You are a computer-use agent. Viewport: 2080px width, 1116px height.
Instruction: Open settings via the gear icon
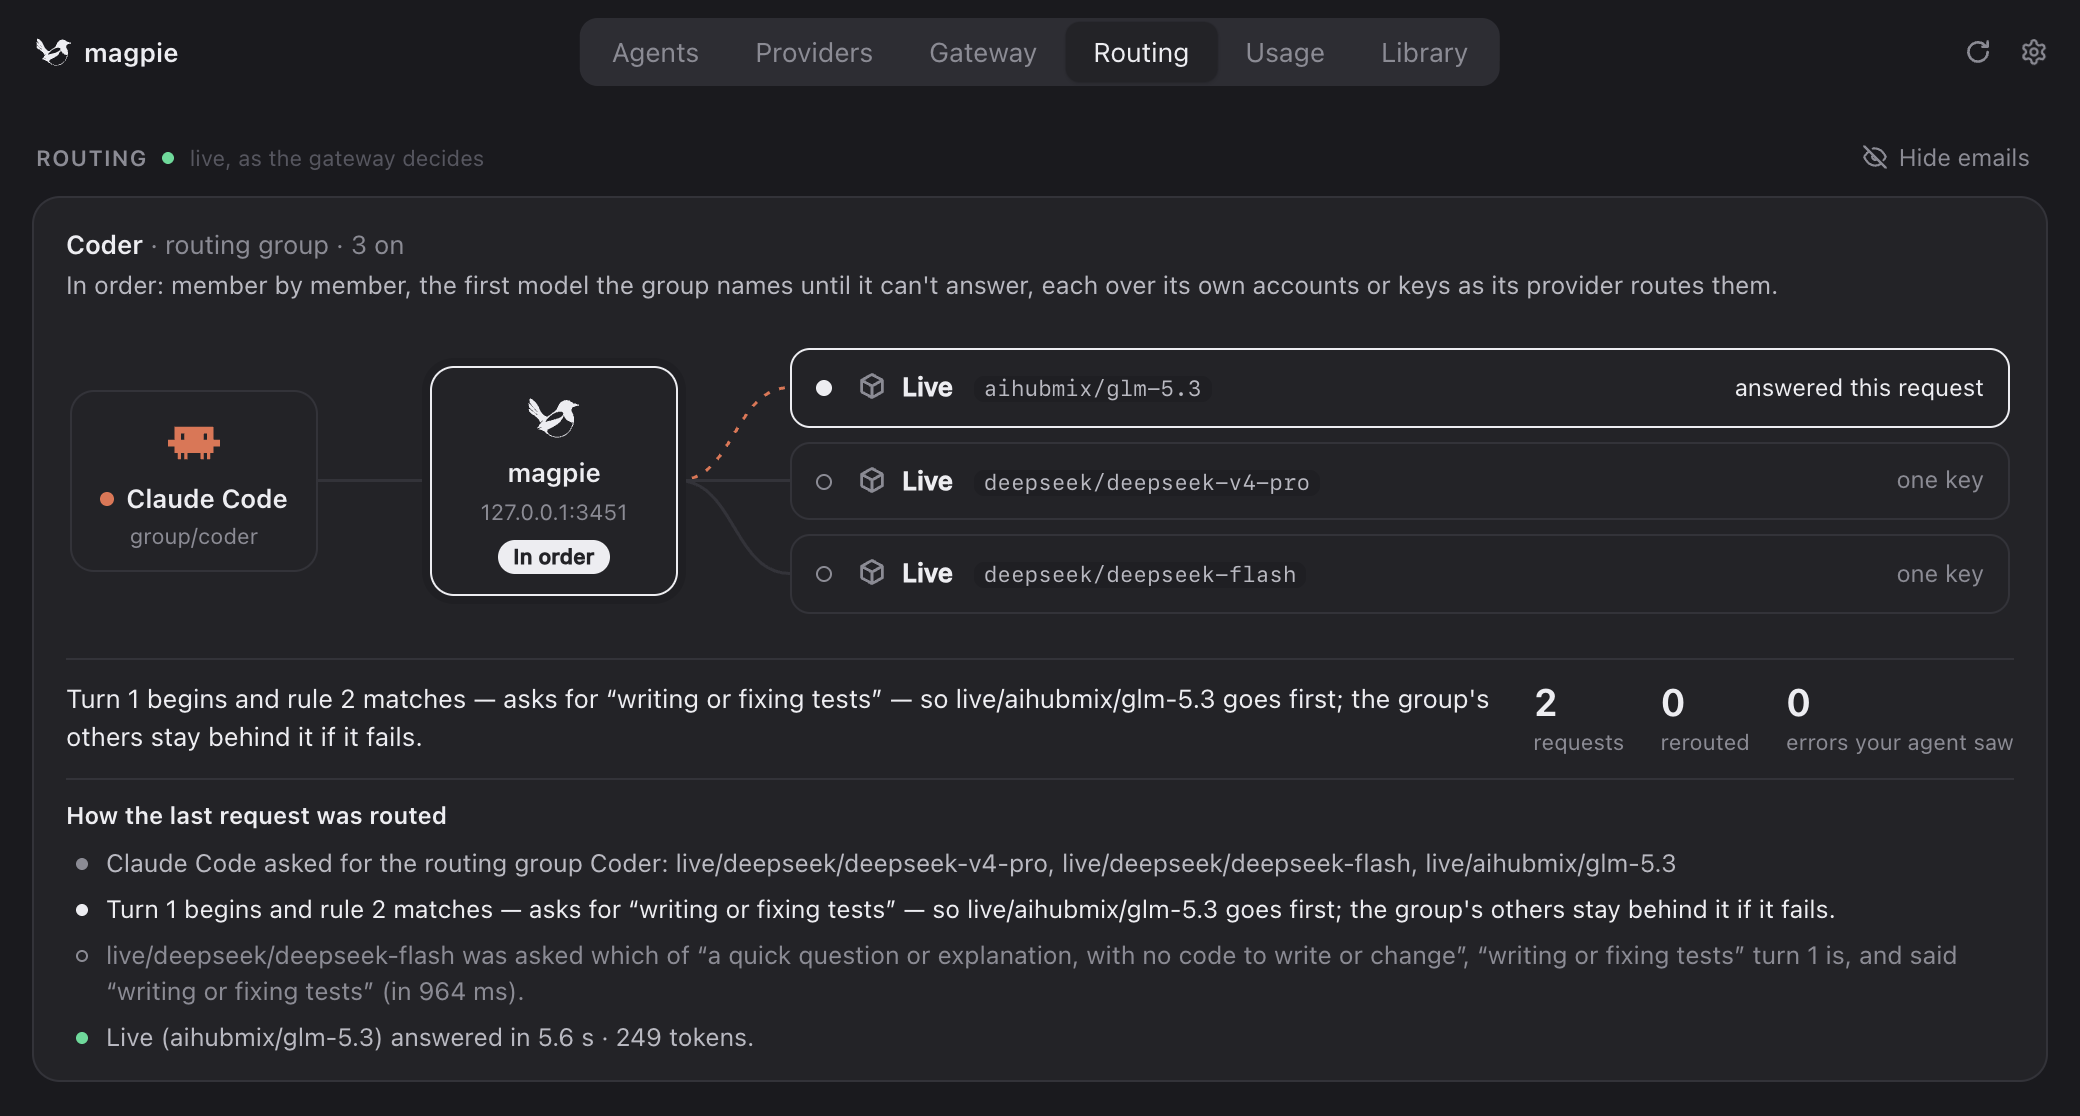(x=2033, y=52)
